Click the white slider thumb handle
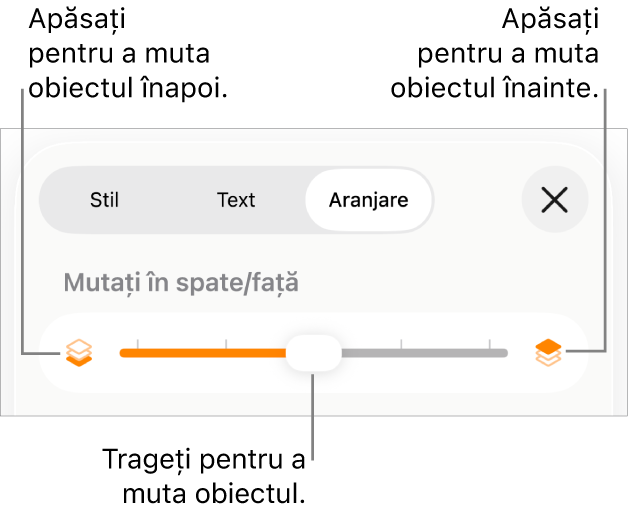 coord(314,353)
